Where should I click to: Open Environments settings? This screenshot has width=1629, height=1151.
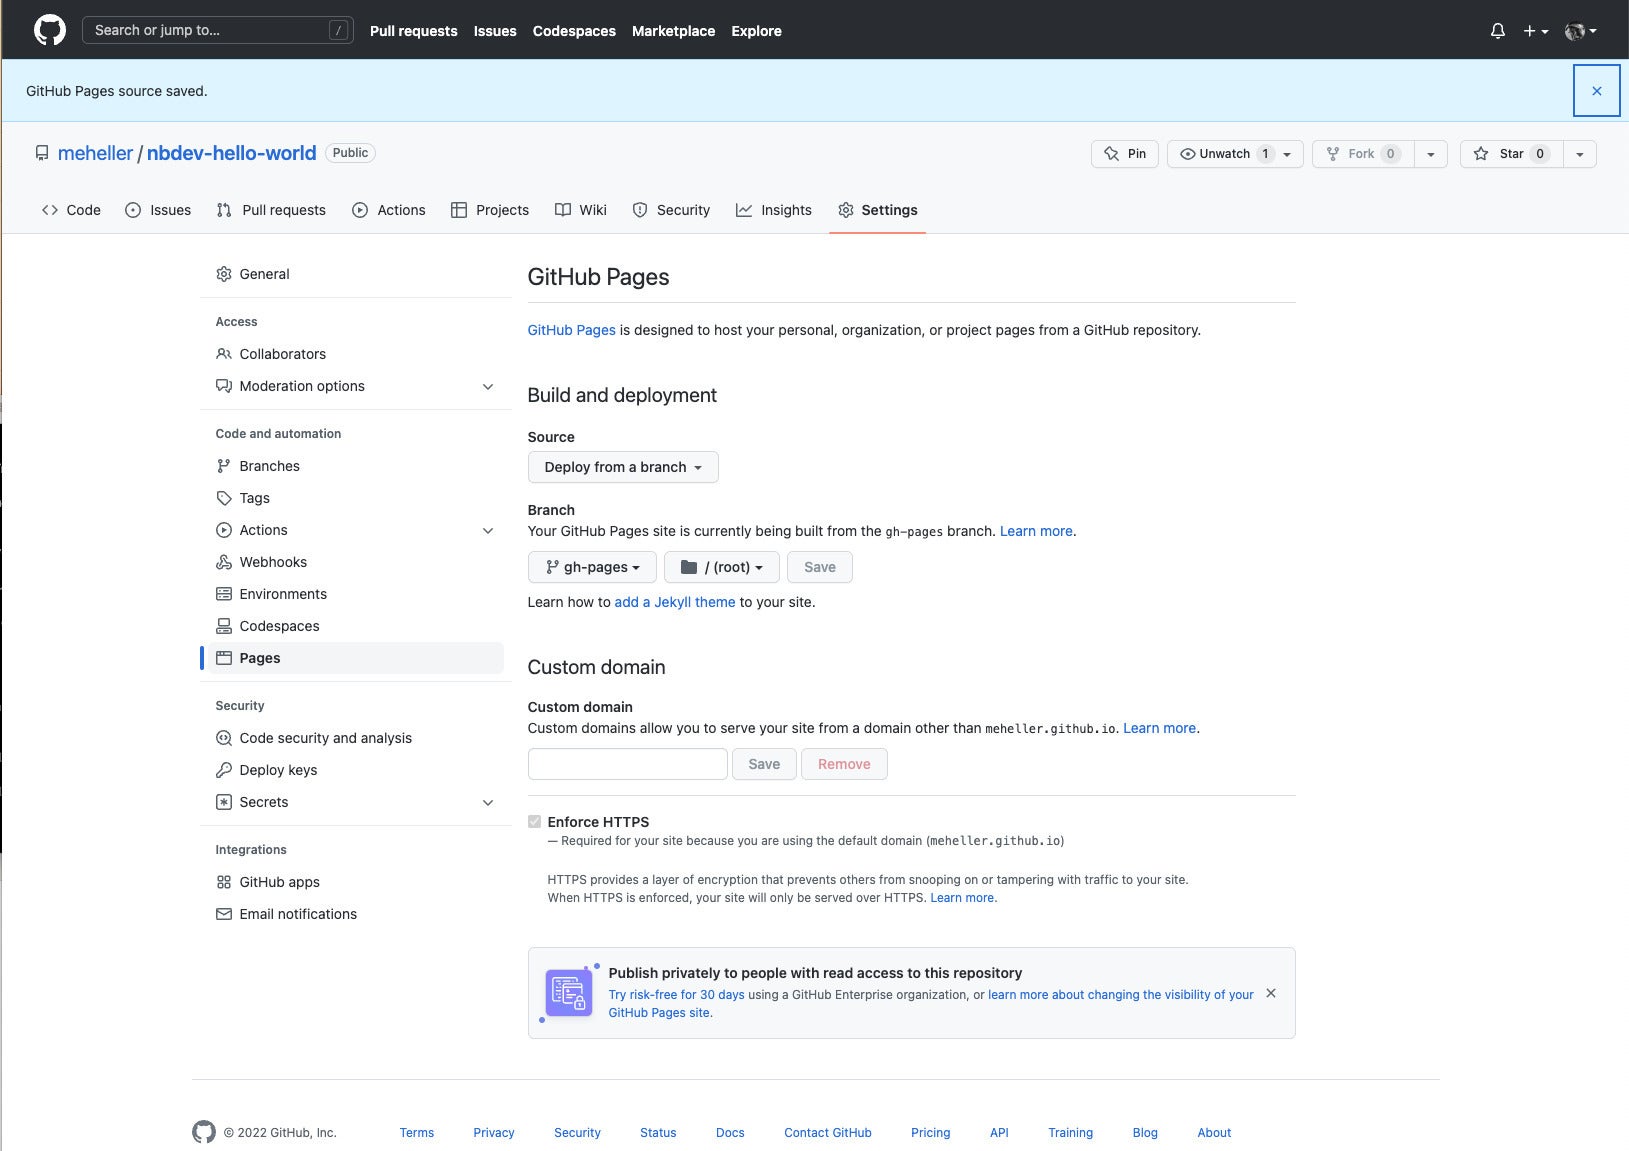pyautogui.click(x=356, y=594)
